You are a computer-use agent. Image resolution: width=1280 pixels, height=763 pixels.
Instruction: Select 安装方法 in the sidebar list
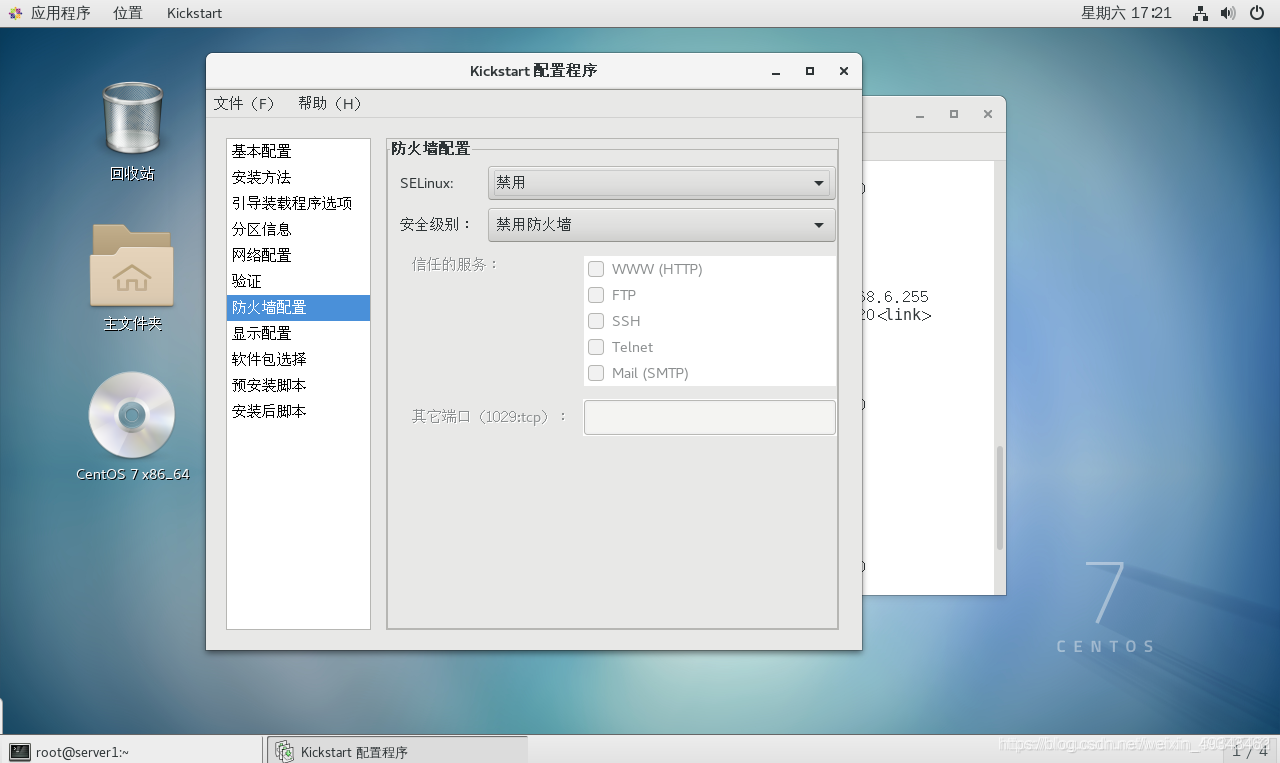[x=298, y=177]
